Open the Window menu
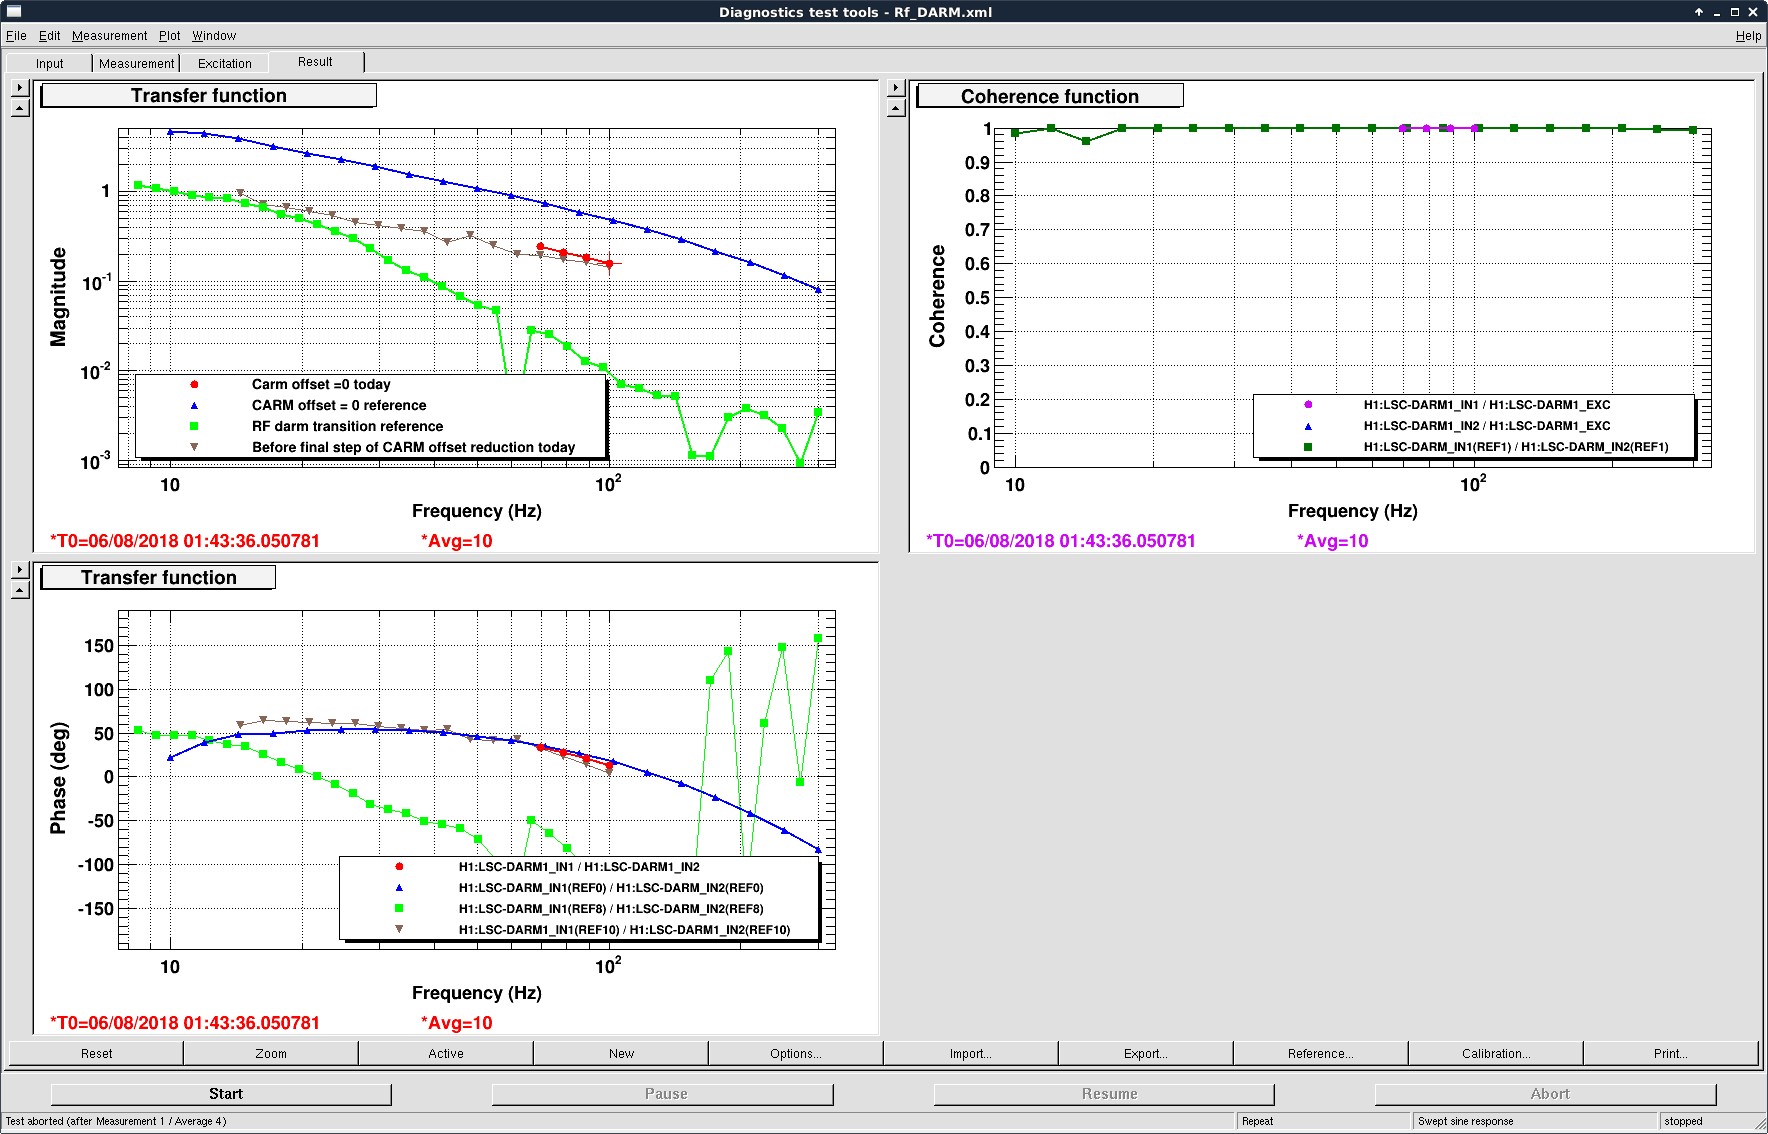 214,36
